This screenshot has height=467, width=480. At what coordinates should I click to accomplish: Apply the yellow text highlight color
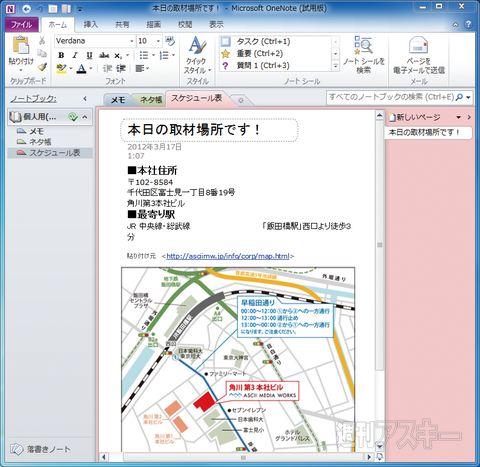click(x=61, y=68)
